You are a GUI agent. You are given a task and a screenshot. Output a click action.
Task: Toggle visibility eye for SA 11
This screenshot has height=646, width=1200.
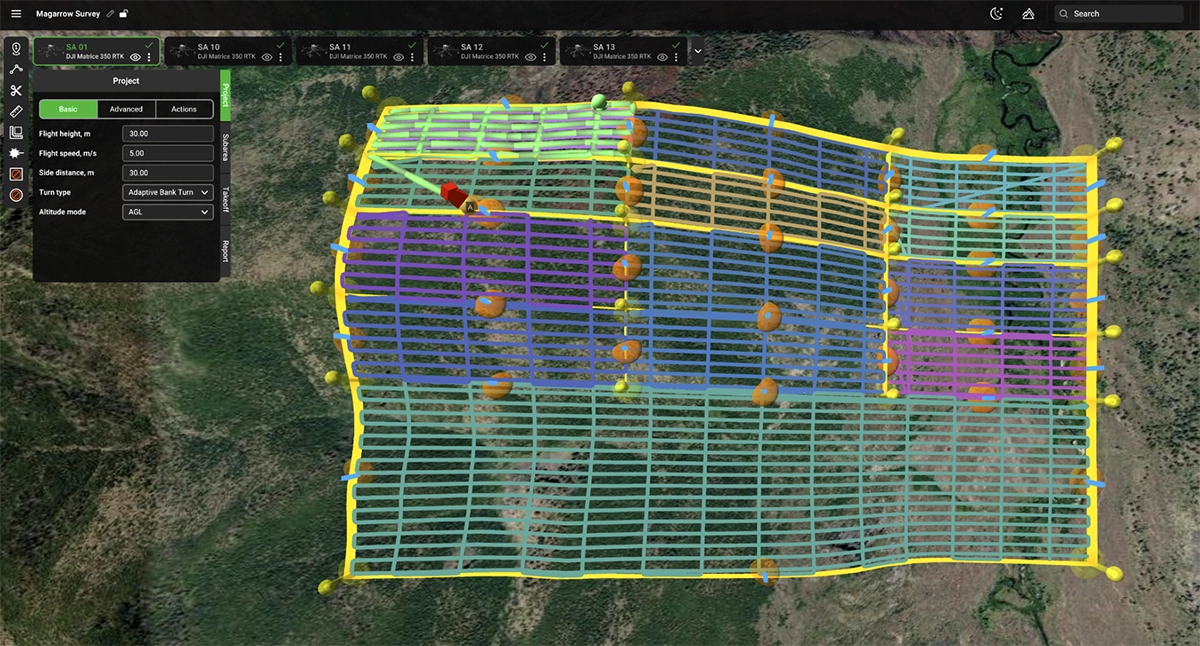(398, 58)
